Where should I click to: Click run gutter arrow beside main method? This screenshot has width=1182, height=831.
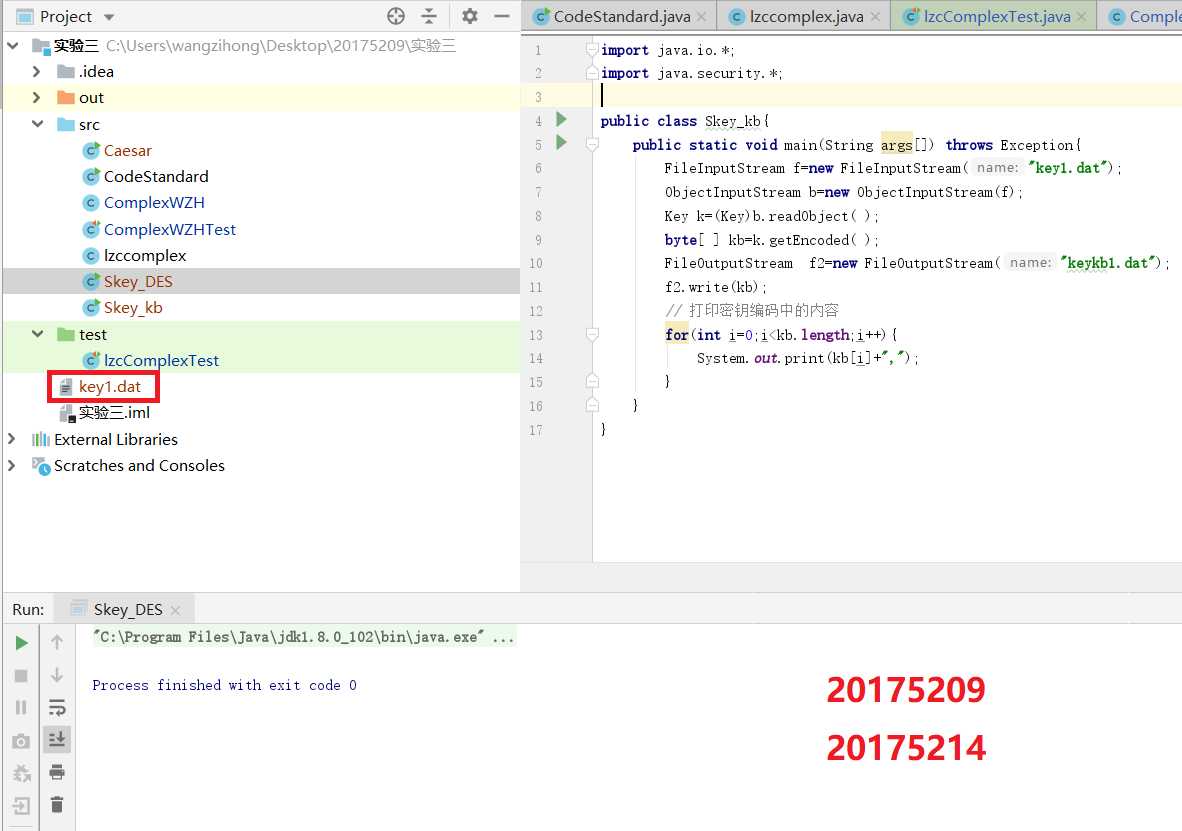pyautogui.click(x=561, y=143)
